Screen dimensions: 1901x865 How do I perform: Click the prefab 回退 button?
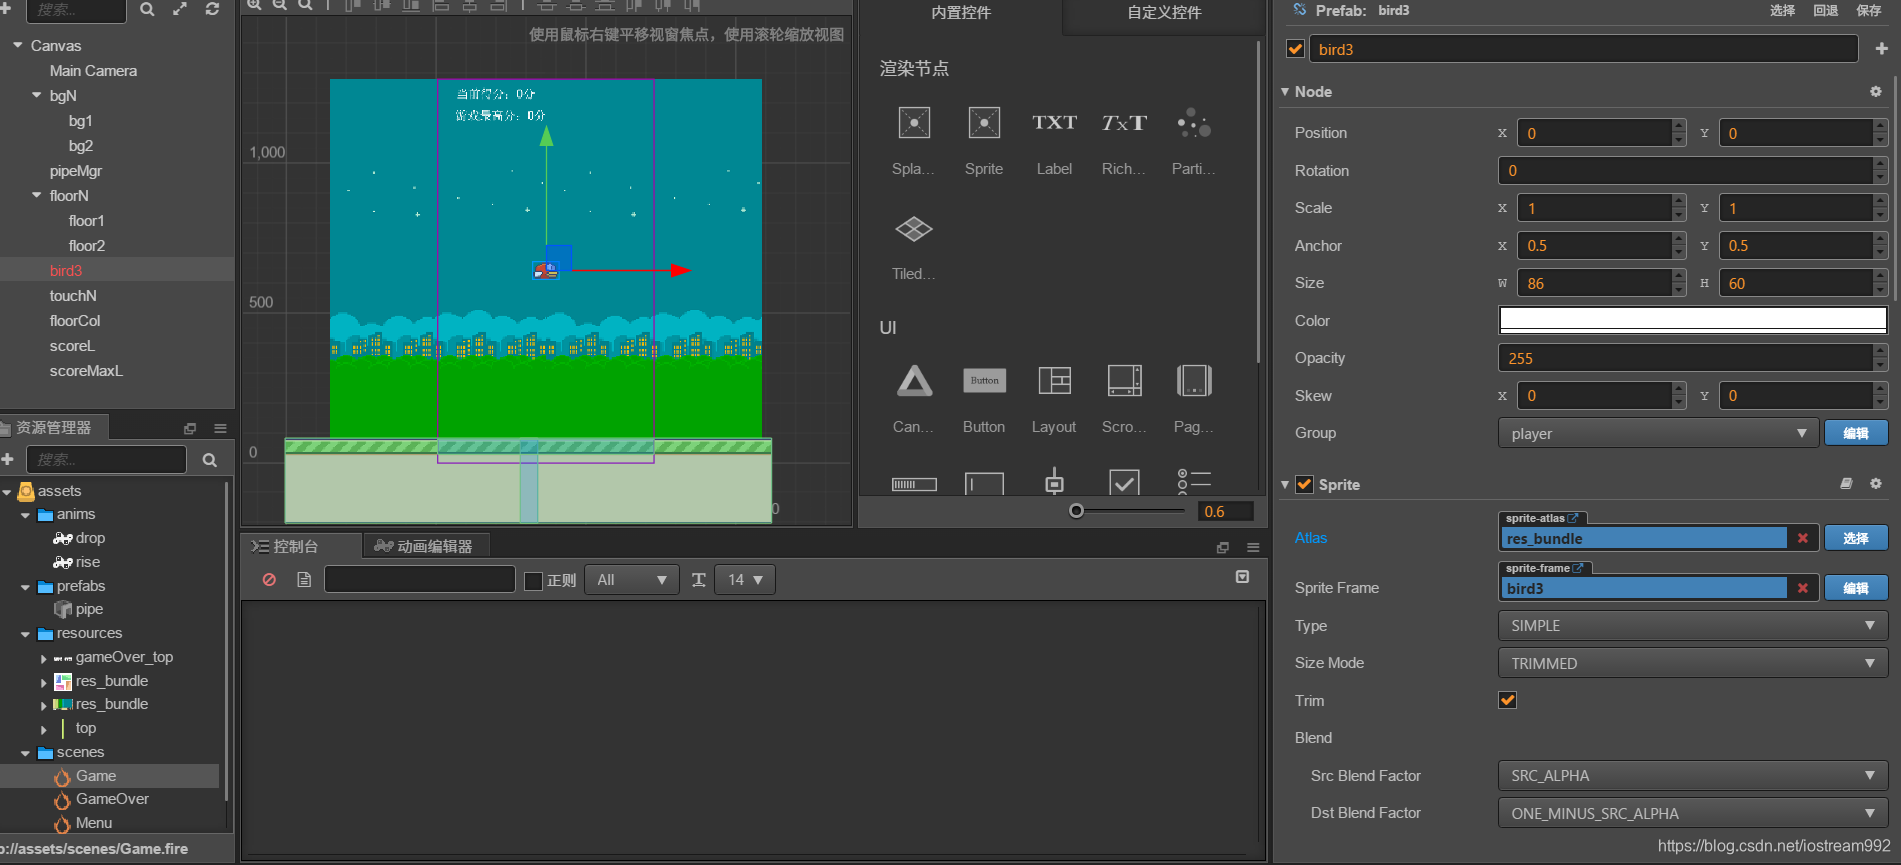pos(1825,10)
